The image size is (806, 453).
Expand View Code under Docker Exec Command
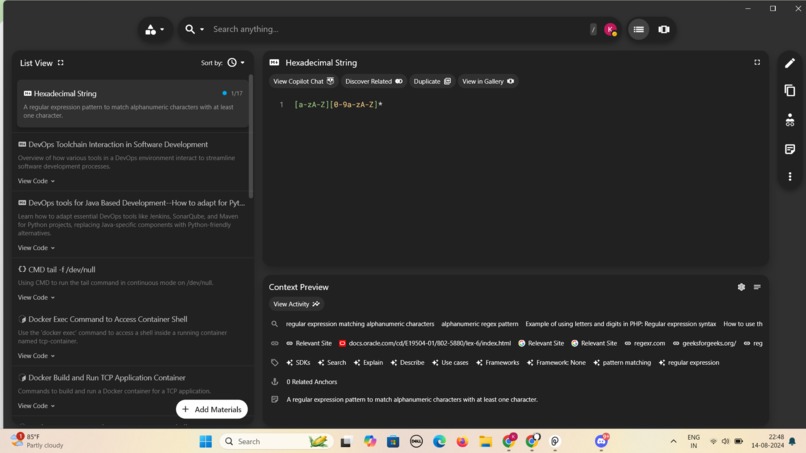click(36, 356)
